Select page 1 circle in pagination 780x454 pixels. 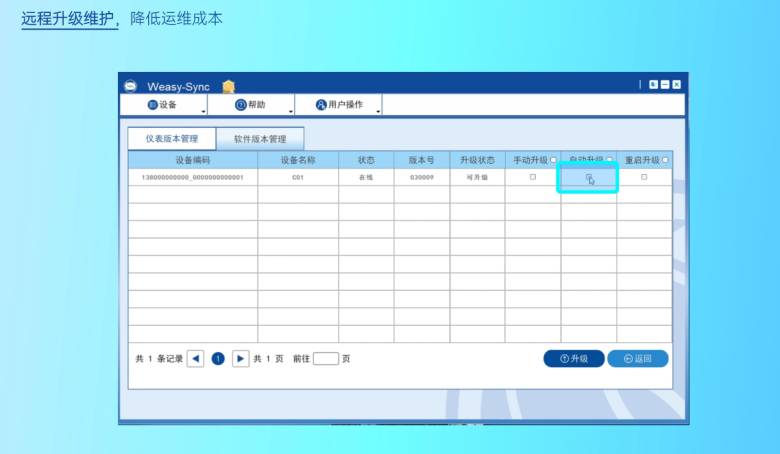pyautogui.click(x=218, y=358)
